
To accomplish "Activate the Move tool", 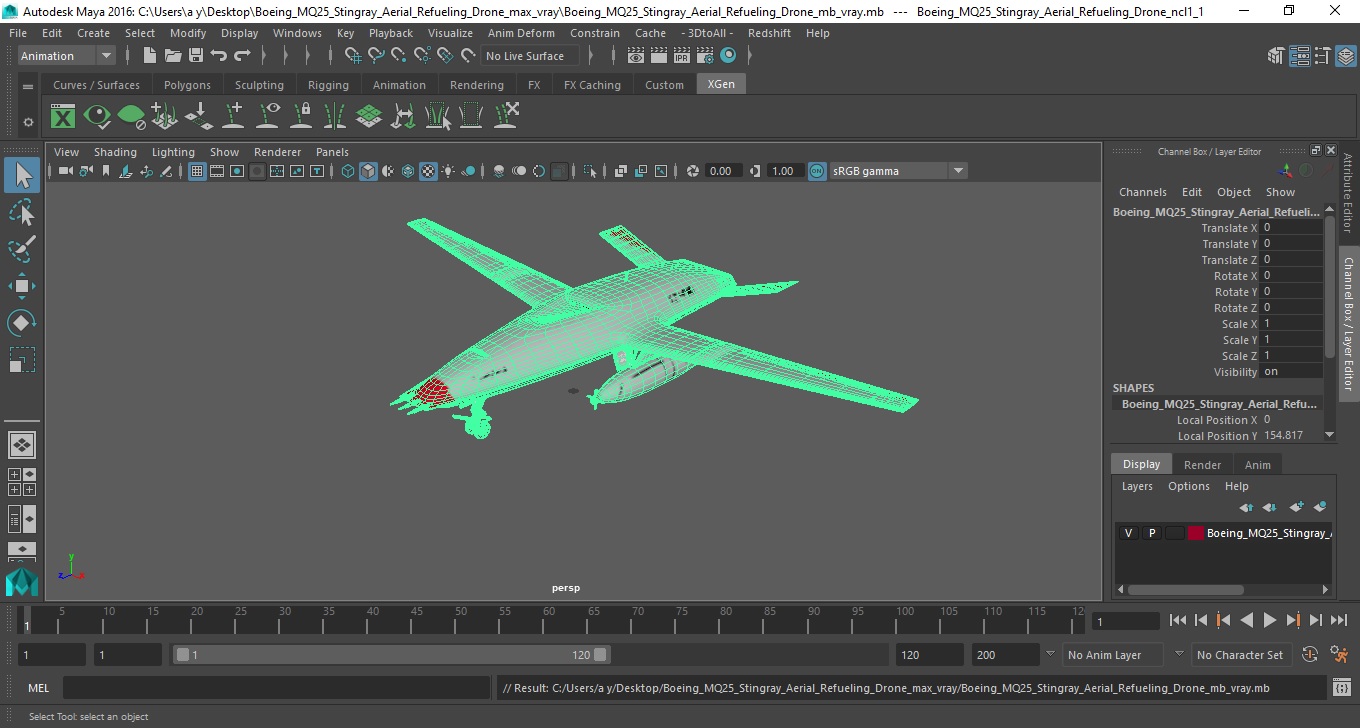I will [22, 286].
